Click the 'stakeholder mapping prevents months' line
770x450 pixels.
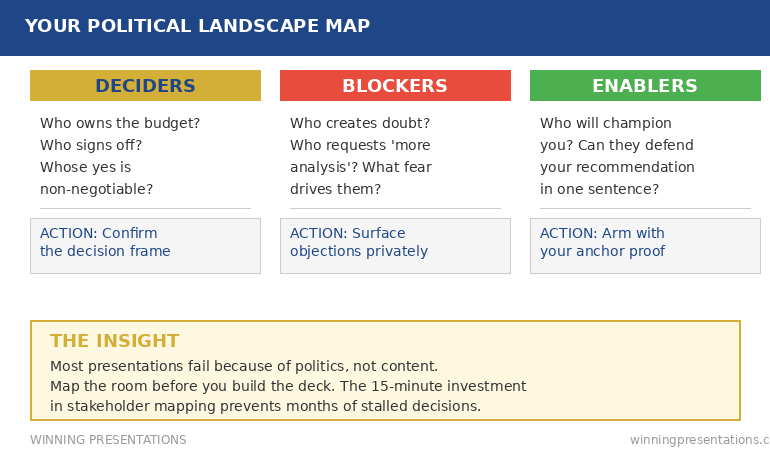click(x=265, y=406)
